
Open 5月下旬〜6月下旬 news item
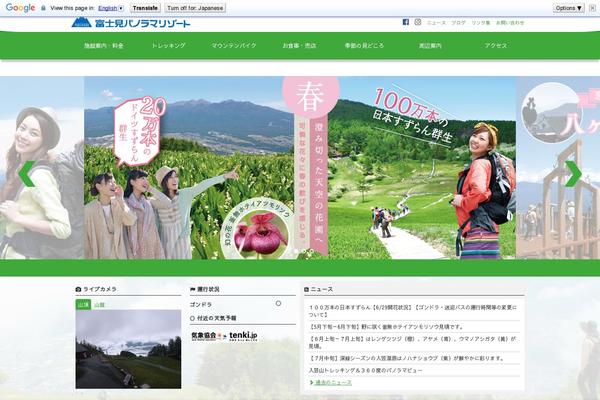coord(386,327)
